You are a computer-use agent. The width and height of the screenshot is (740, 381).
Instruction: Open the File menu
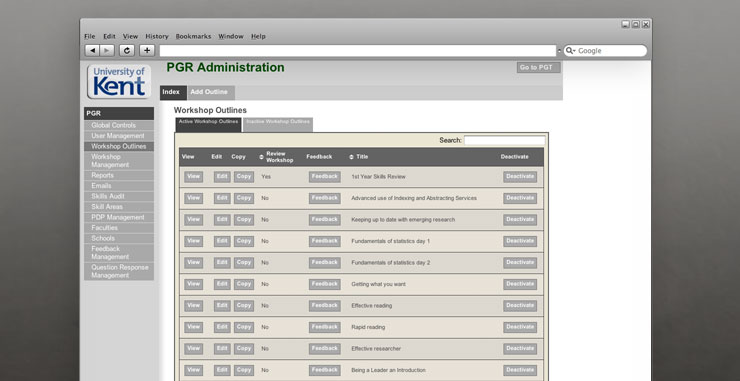pyautogui.click(x=90, y=36)
